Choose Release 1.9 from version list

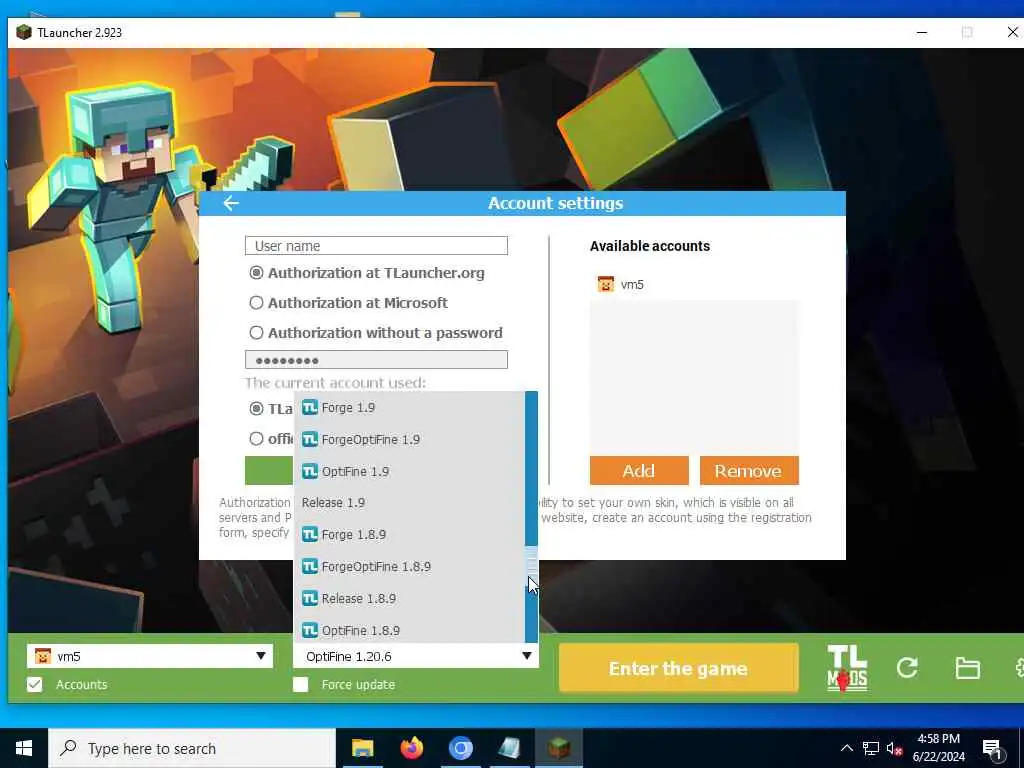409,503
